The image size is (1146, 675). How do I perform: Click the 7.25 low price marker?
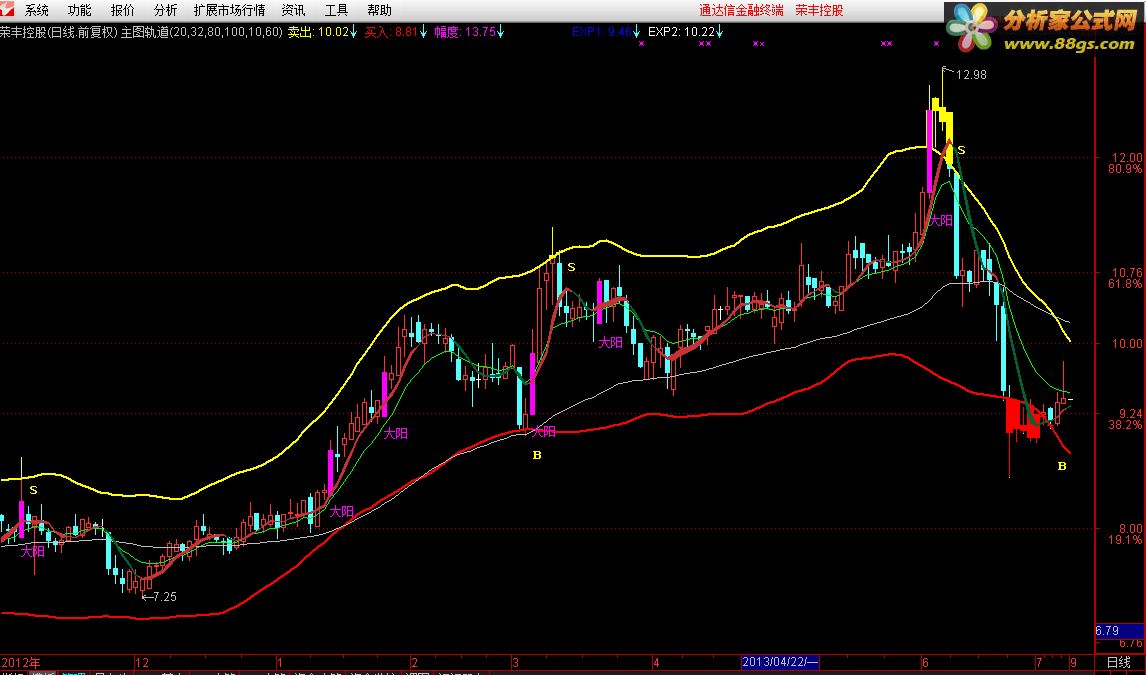[165, 597]
